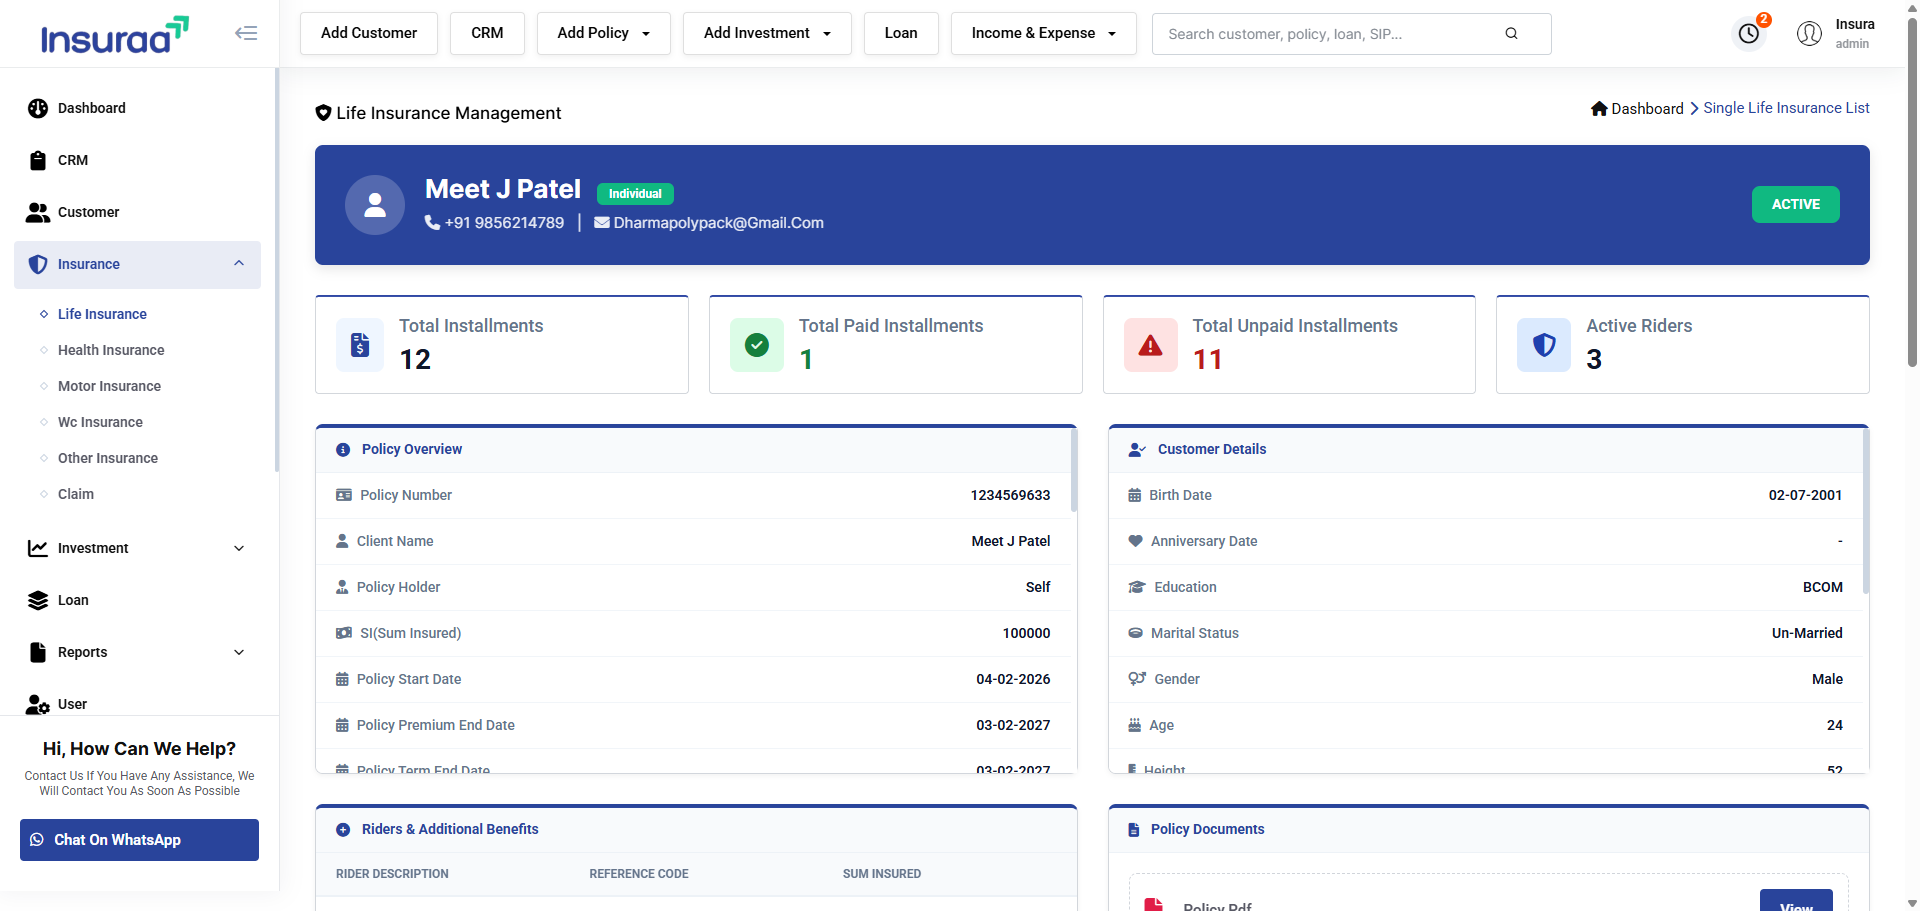This screenshot has width=1920, height=911.
Task: Click the green check icon for Paid Installments
Action: coord(757,345)
